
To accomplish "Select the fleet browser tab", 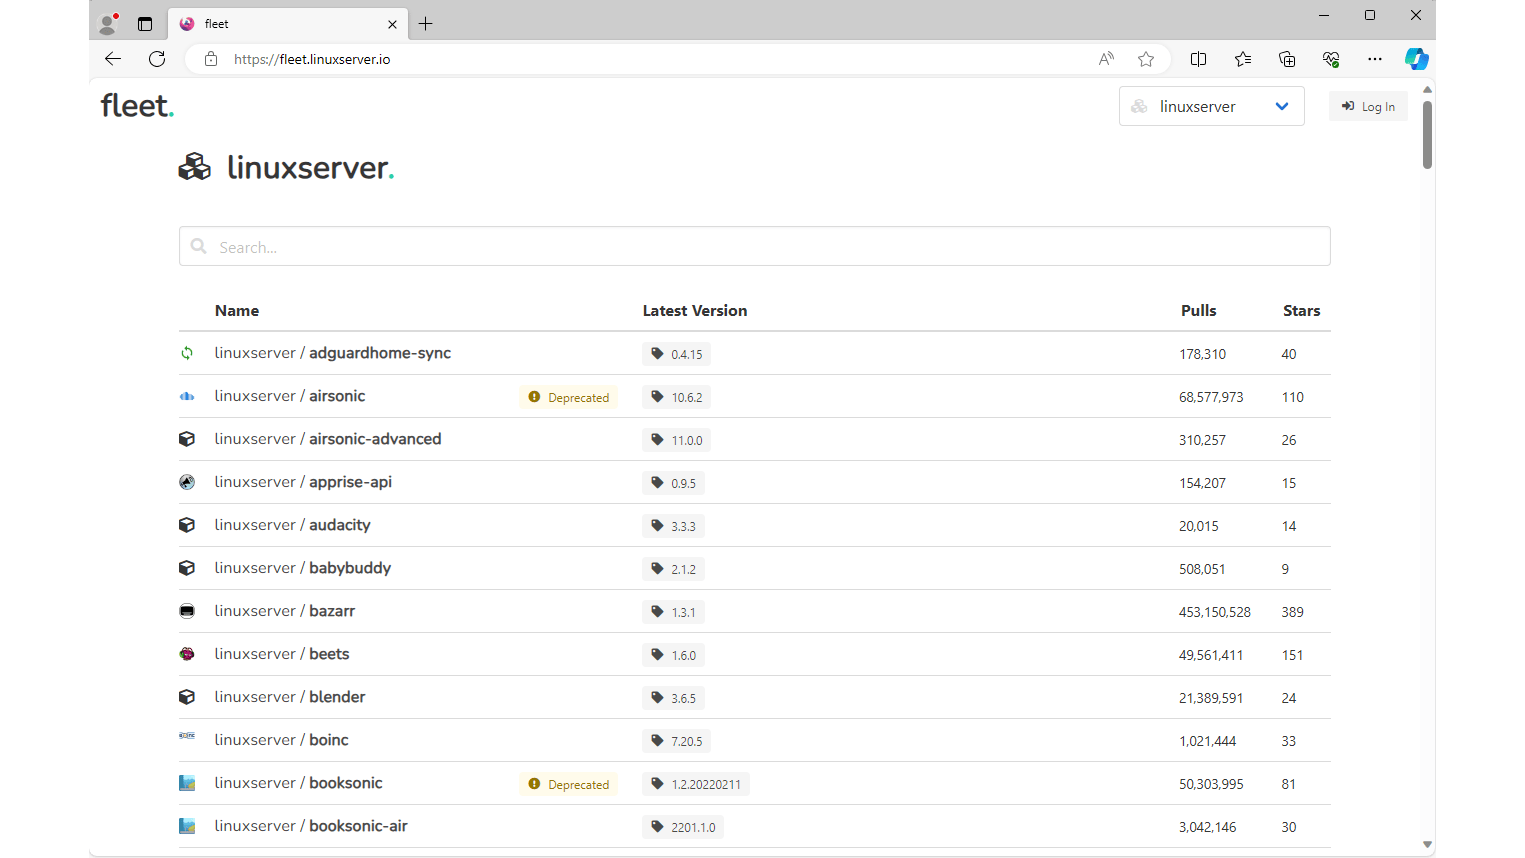I will point(270,23).
